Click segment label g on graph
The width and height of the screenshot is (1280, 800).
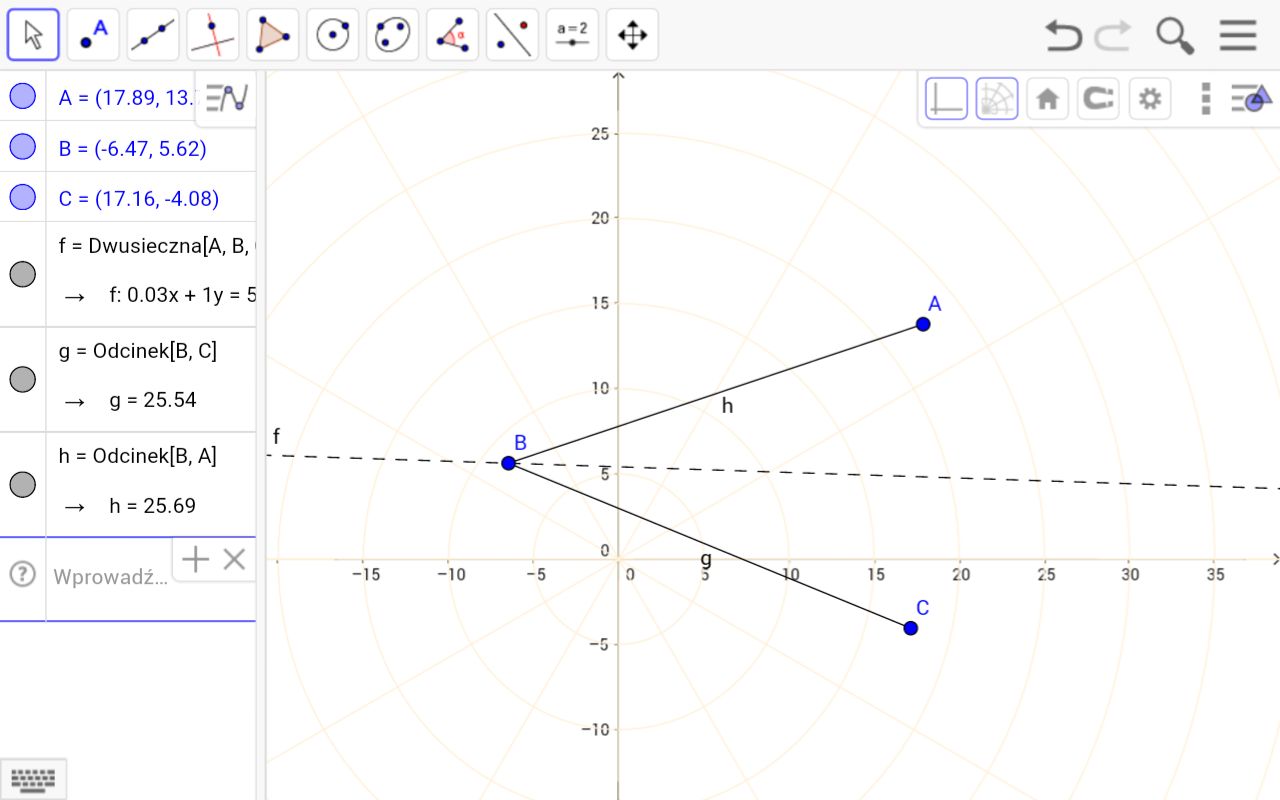pyautogui.click(x=706, y=558)
